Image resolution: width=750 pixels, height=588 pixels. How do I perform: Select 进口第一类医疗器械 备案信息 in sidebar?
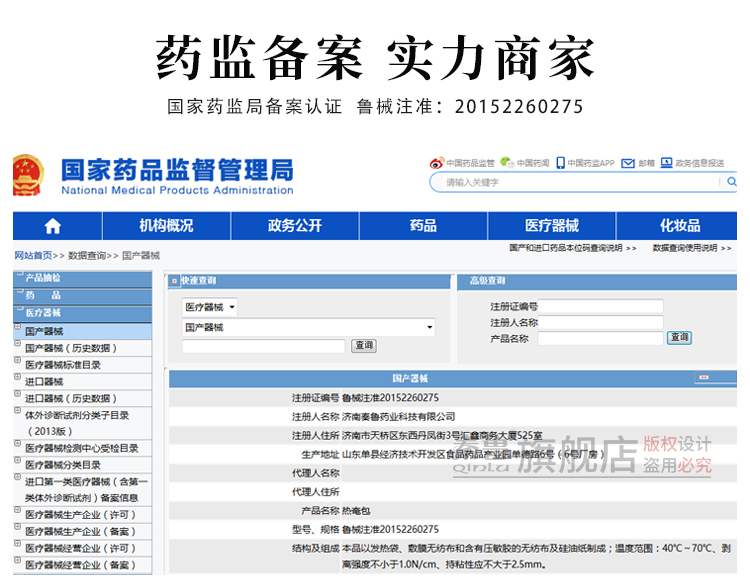86,490
